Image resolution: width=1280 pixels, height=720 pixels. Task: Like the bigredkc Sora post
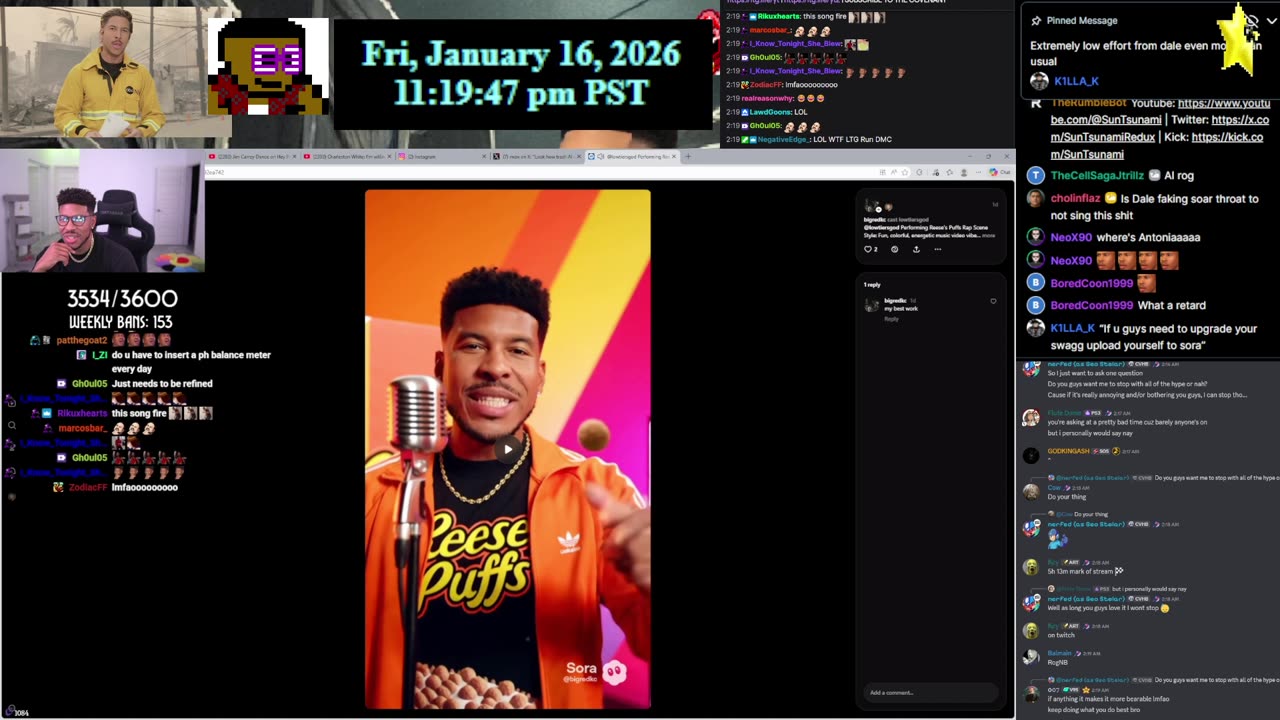pos(868,249)
